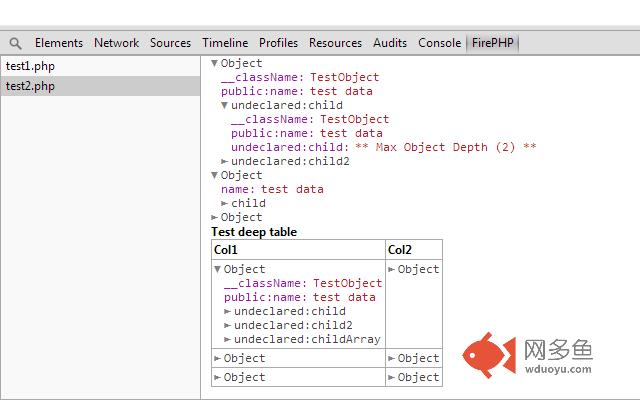The image size is (640, 400).
Task: Select the FirePHP tab
Action: click(494, 43)
